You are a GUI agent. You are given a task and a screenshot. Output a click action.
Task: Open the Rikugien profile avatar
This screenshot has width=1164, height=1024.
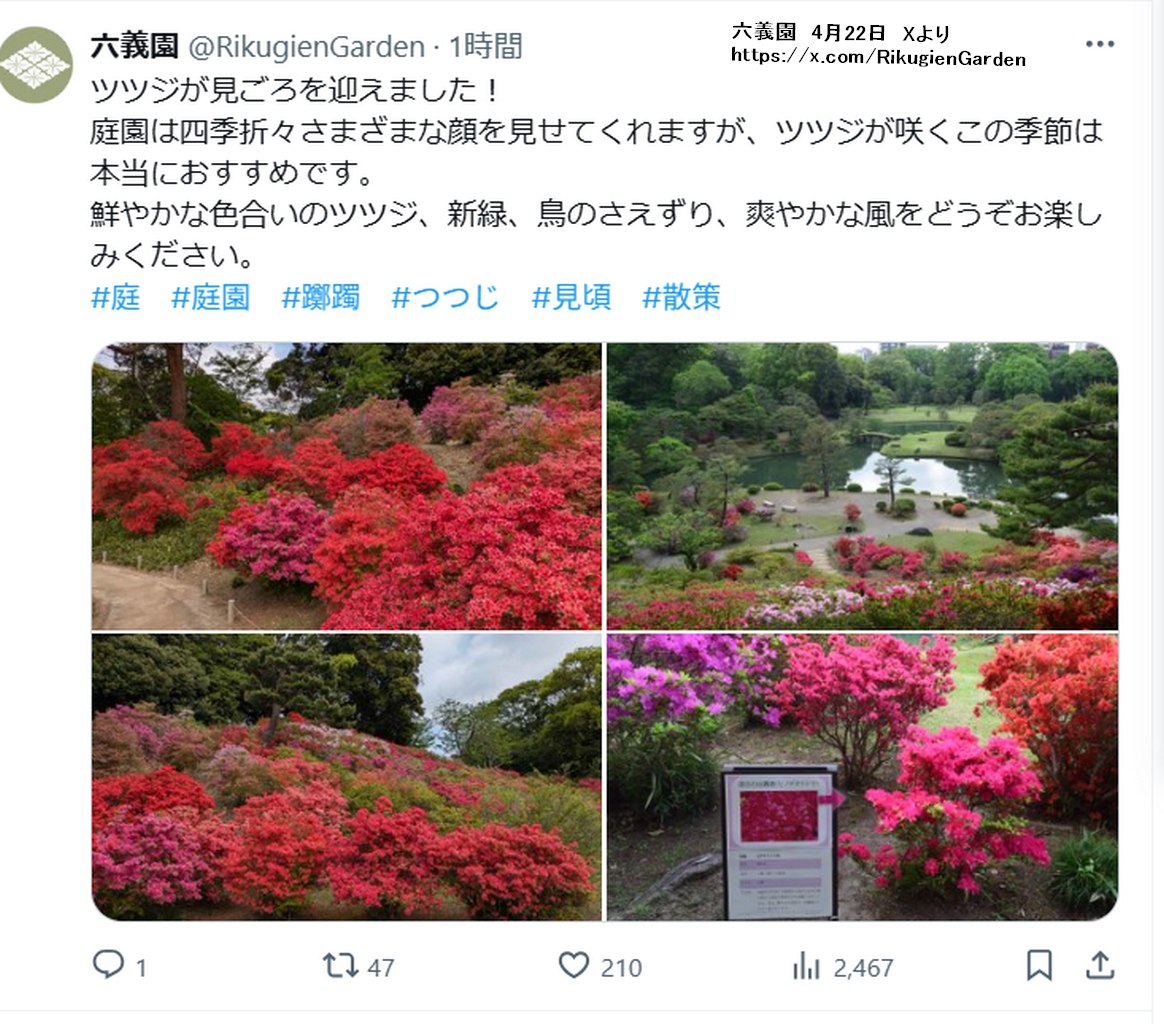pos(35,65)
